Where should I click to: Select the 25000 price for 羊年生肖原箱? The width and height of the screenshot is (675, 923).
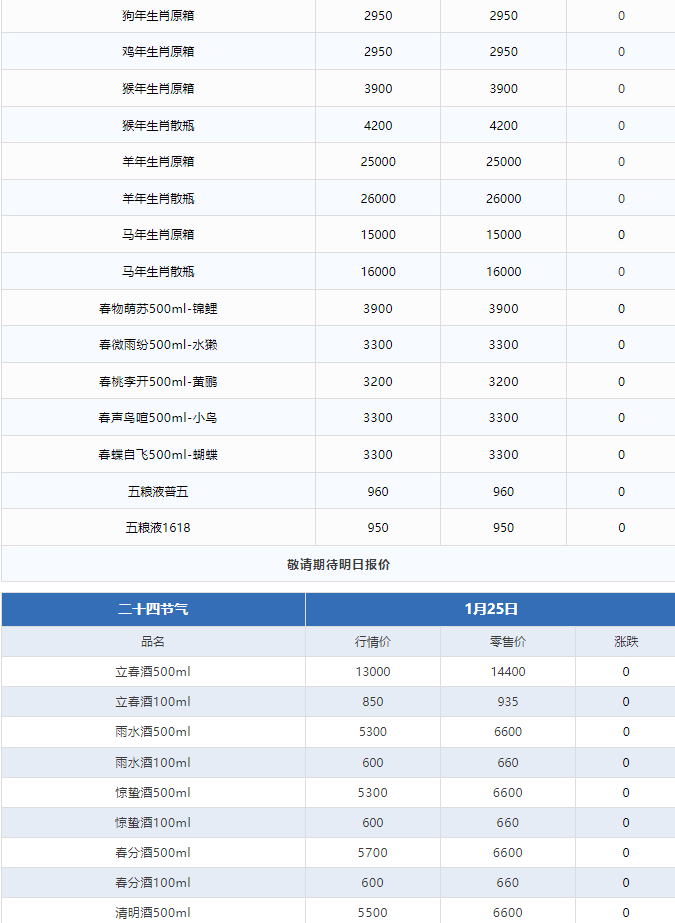pos(378,162)
